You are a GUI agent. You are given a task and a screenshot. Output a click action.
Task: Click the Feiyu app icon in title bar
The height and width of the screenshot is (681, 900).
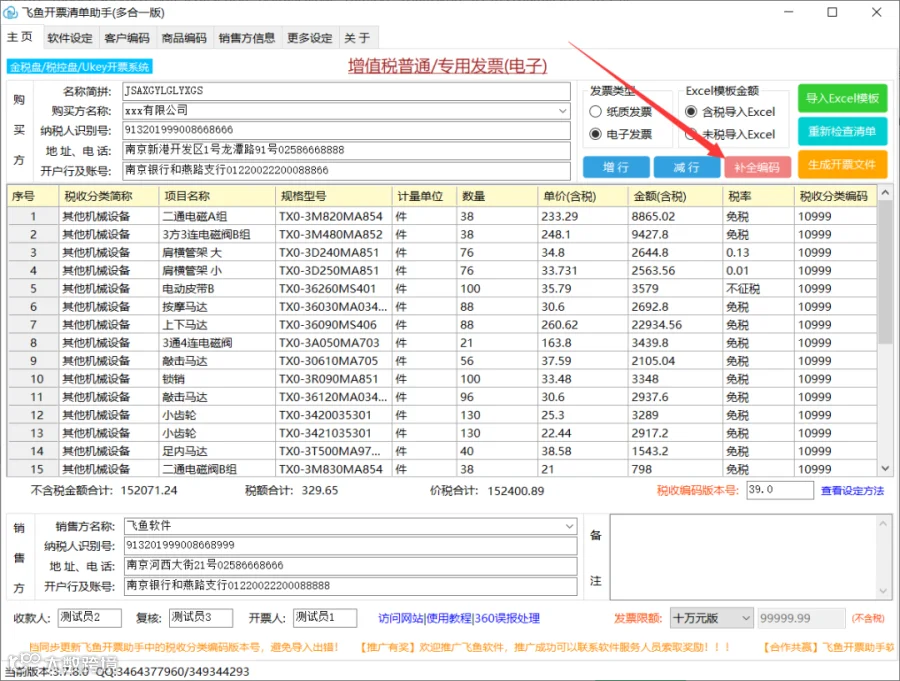pyautogui.click(x=11, y=12)
